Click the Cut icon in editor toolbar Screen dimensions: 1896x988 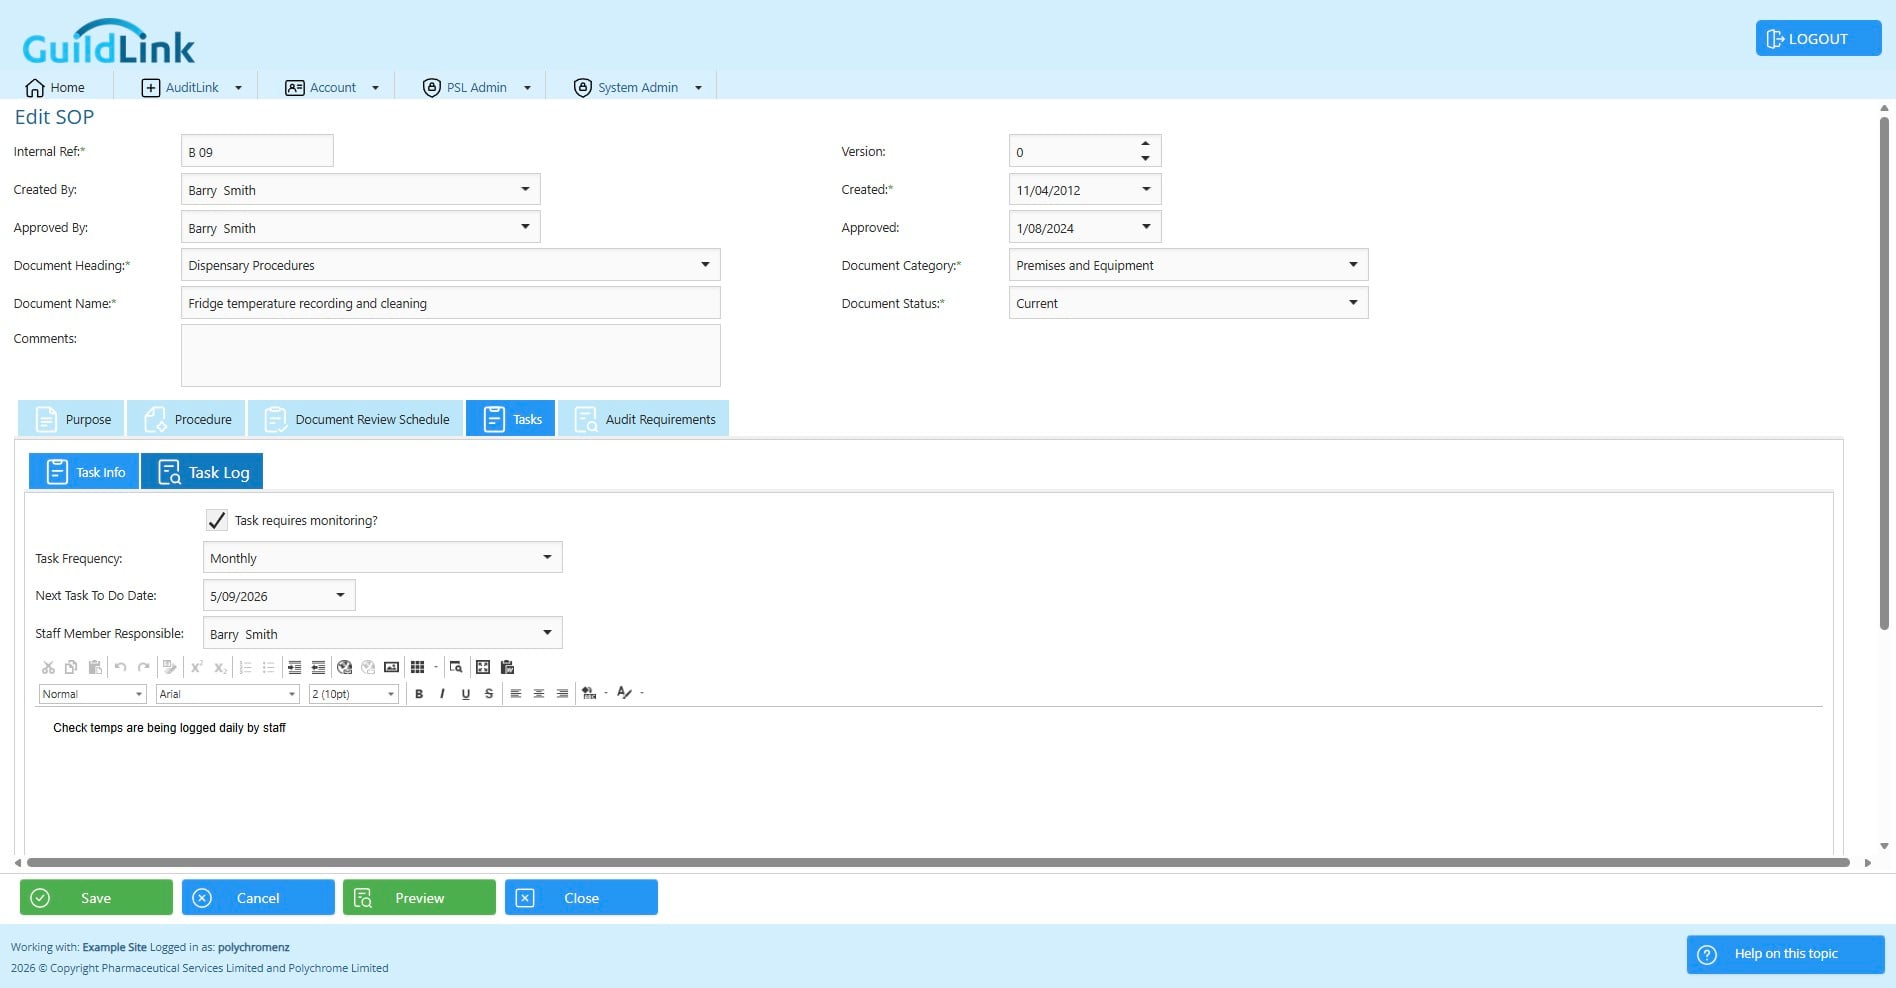tap(48, 667)
